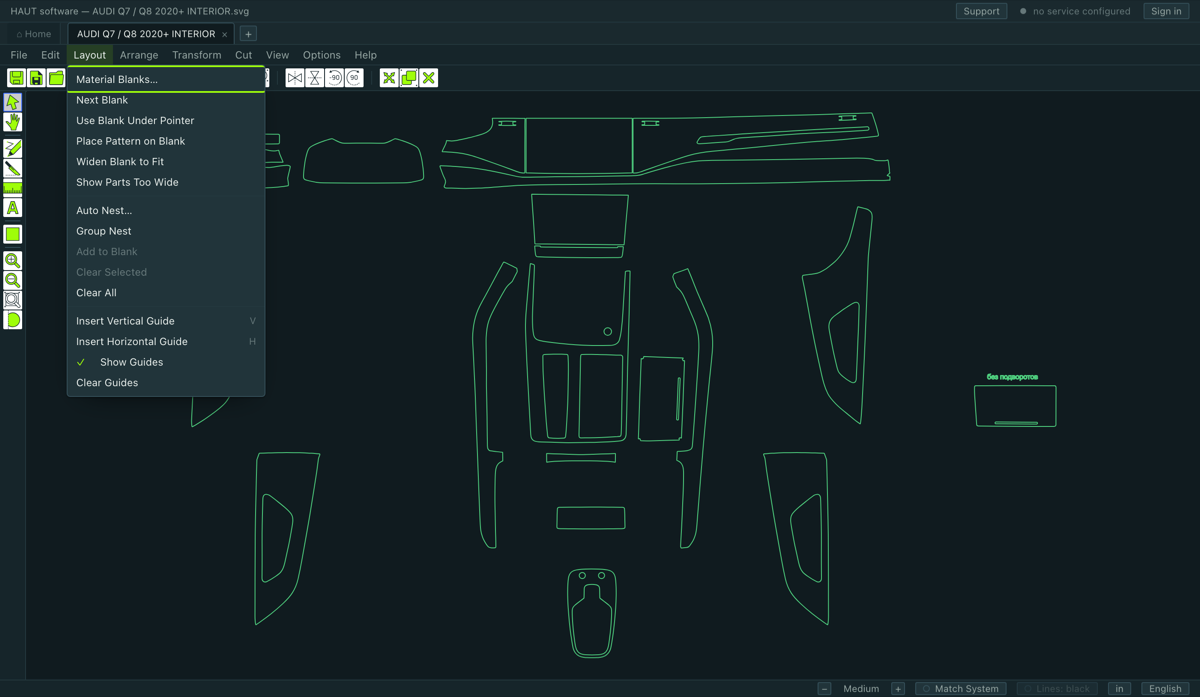Click the mirror horizontally icon

(x=295, y=78)
